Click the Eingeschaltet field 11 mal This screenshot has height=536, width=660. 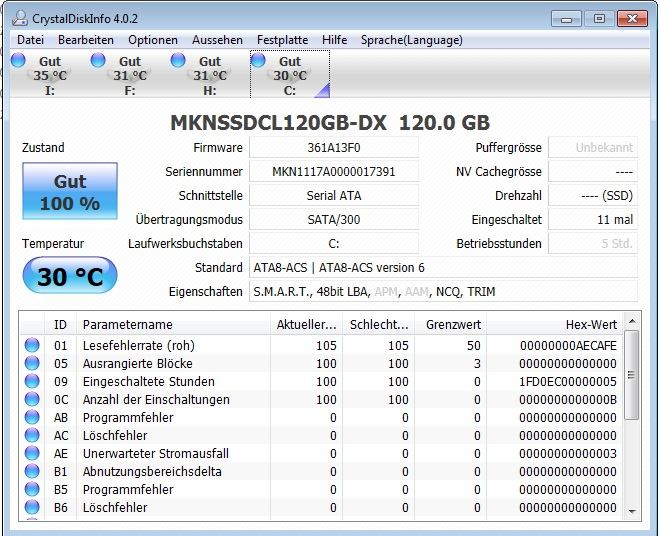click(593, 220)
